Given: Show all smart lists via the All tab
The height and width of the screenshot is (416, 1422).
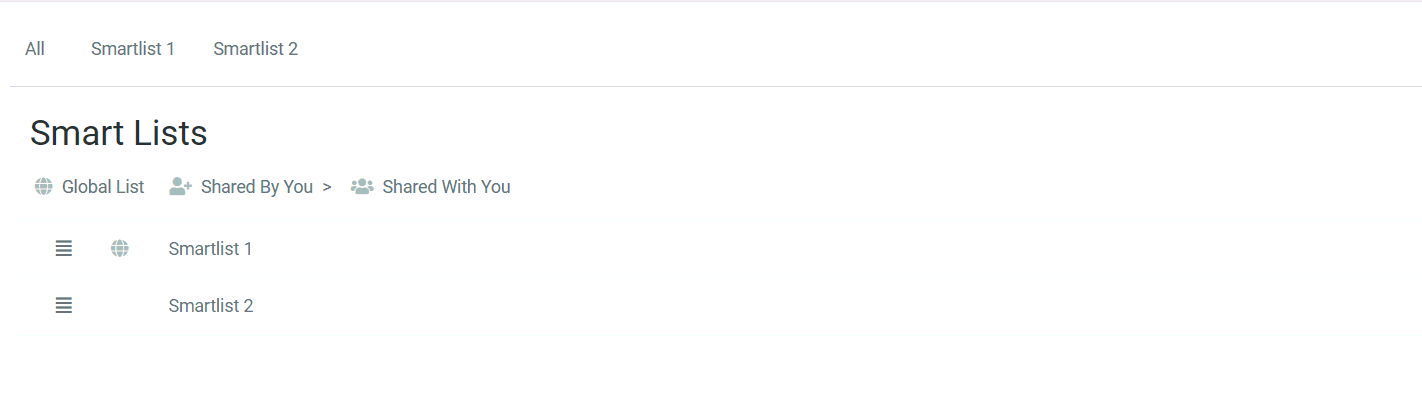Looking at the screenshot, I should (35, 49).
